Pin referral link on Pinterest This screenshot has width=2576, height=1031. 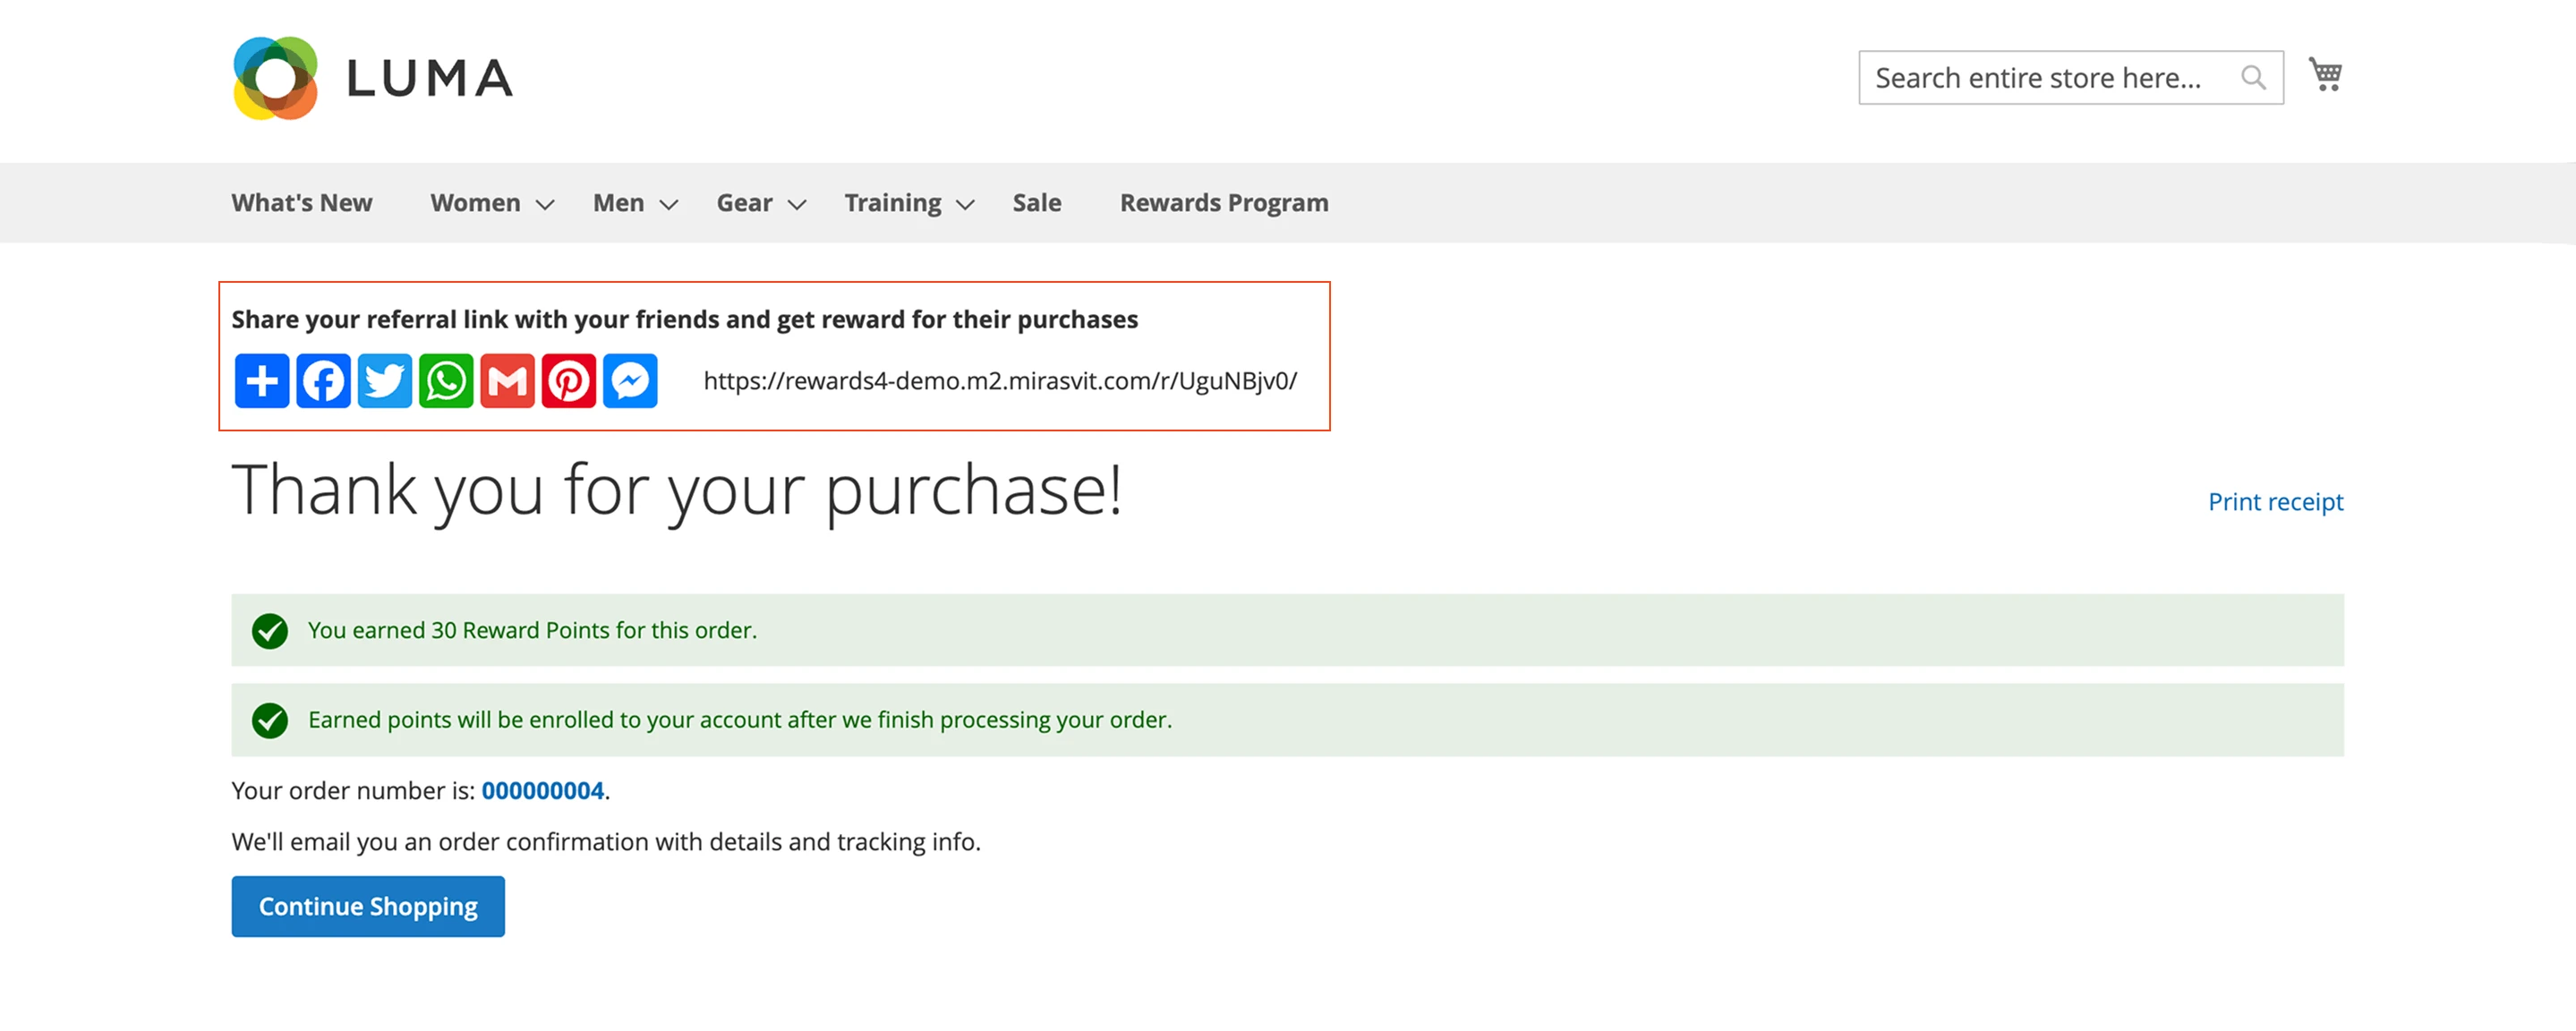(x=569, y=381)
